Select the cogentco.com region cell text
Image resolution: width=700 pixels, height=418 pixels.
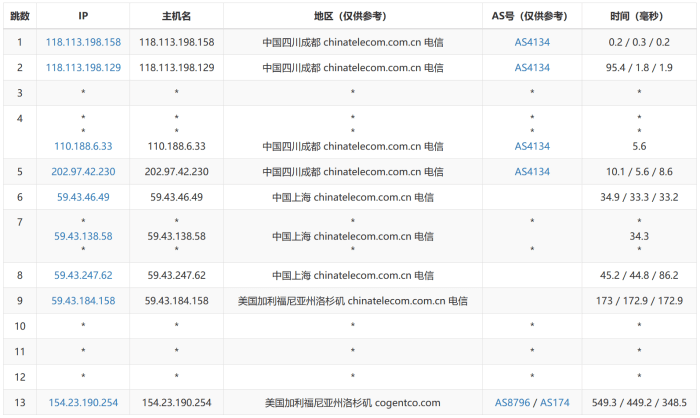point(353,402)
